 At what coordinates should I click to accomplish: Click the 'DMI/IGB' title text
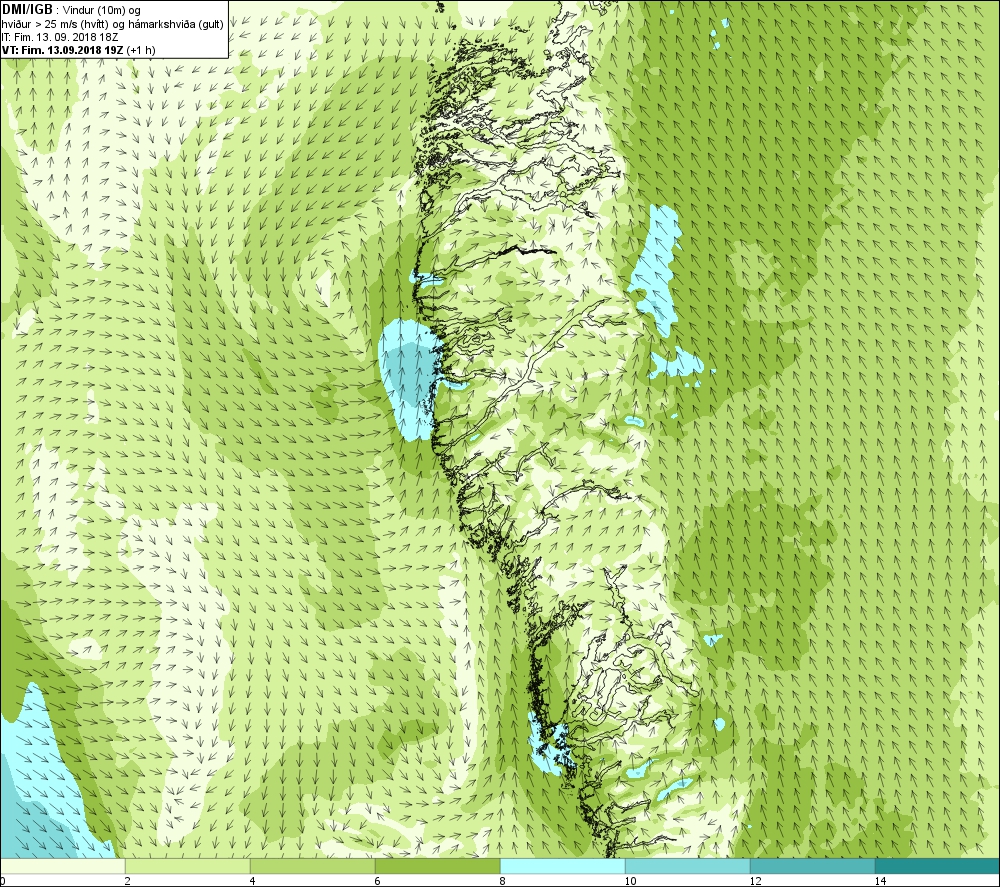click(27, 10)
